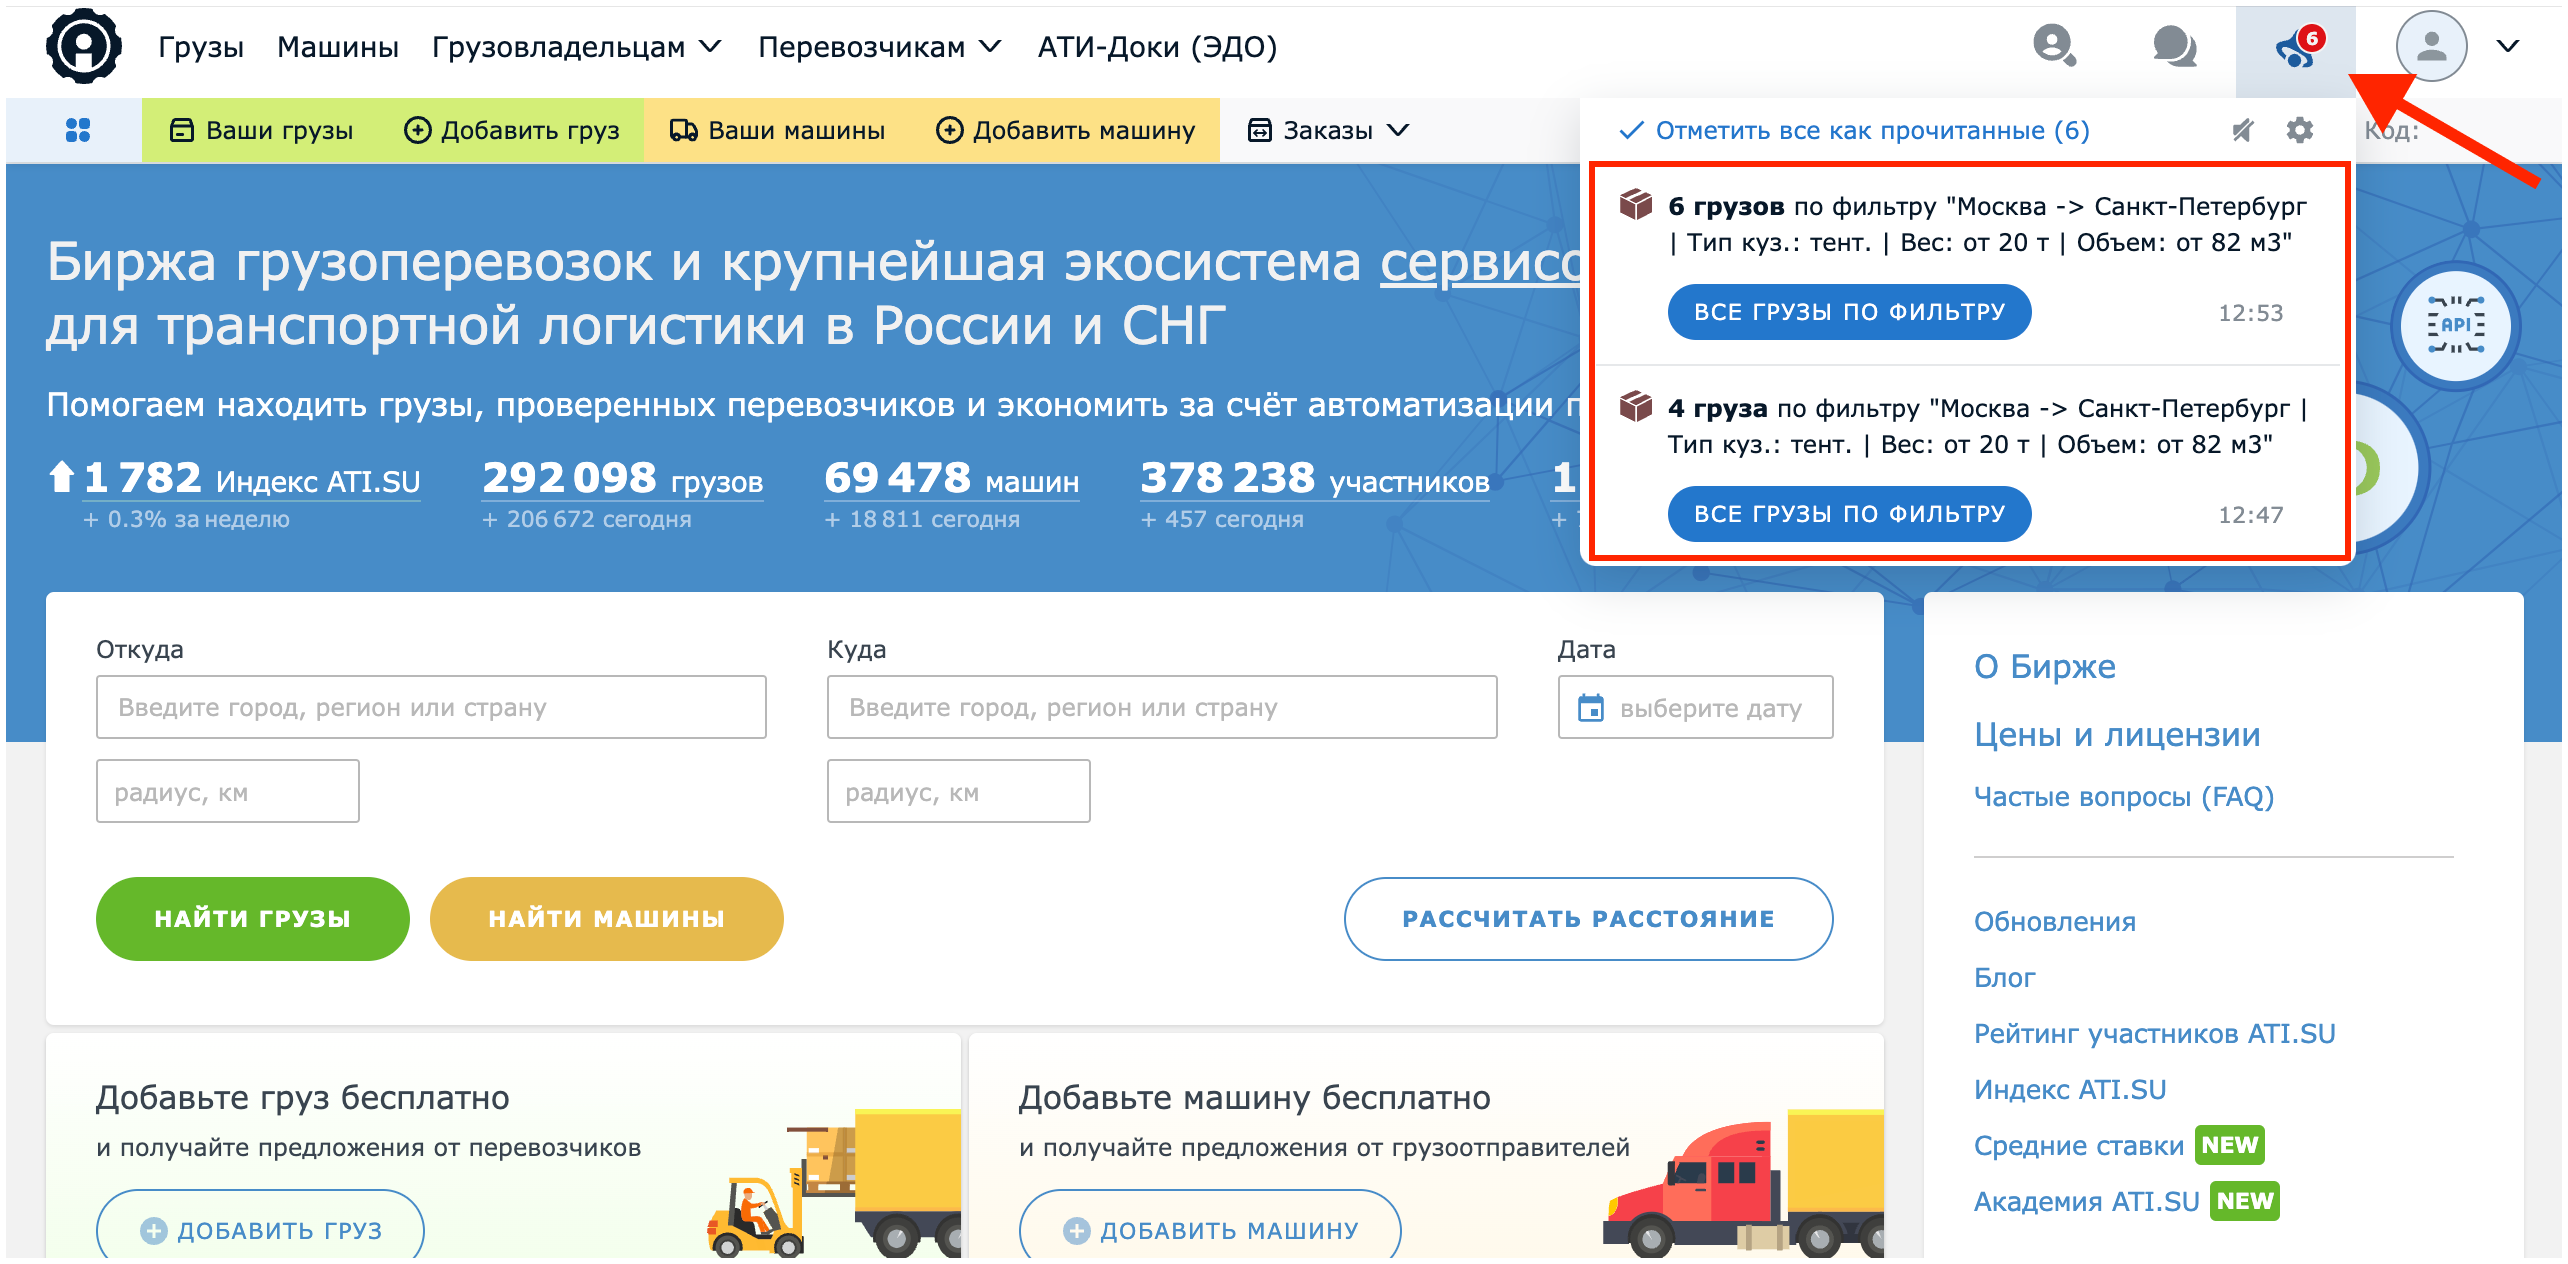Expand the profile menu chevron
2568x1264 pixels.
click(x=2507, y=46)
